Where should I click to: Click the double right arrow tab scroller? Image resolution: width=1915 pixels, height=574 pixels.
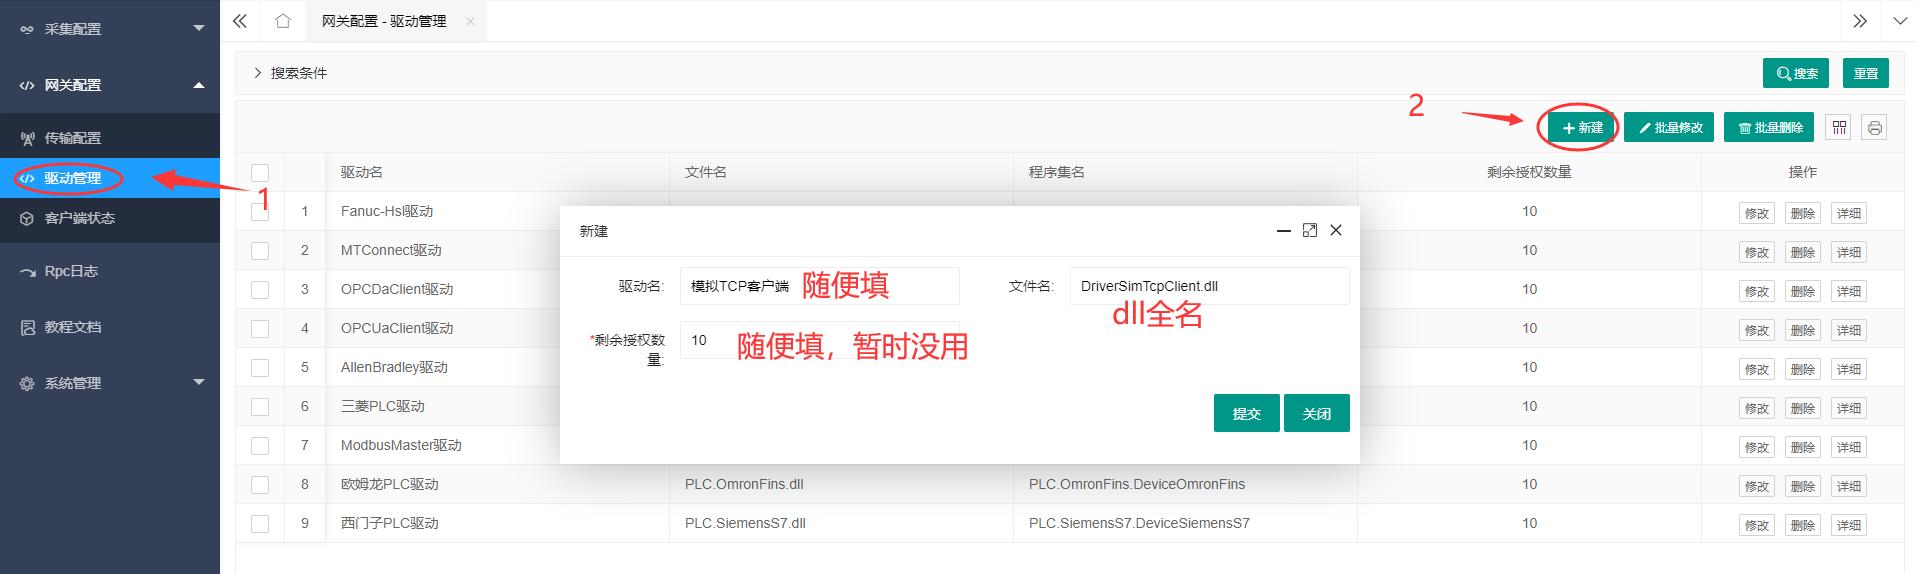point(1860,21)
